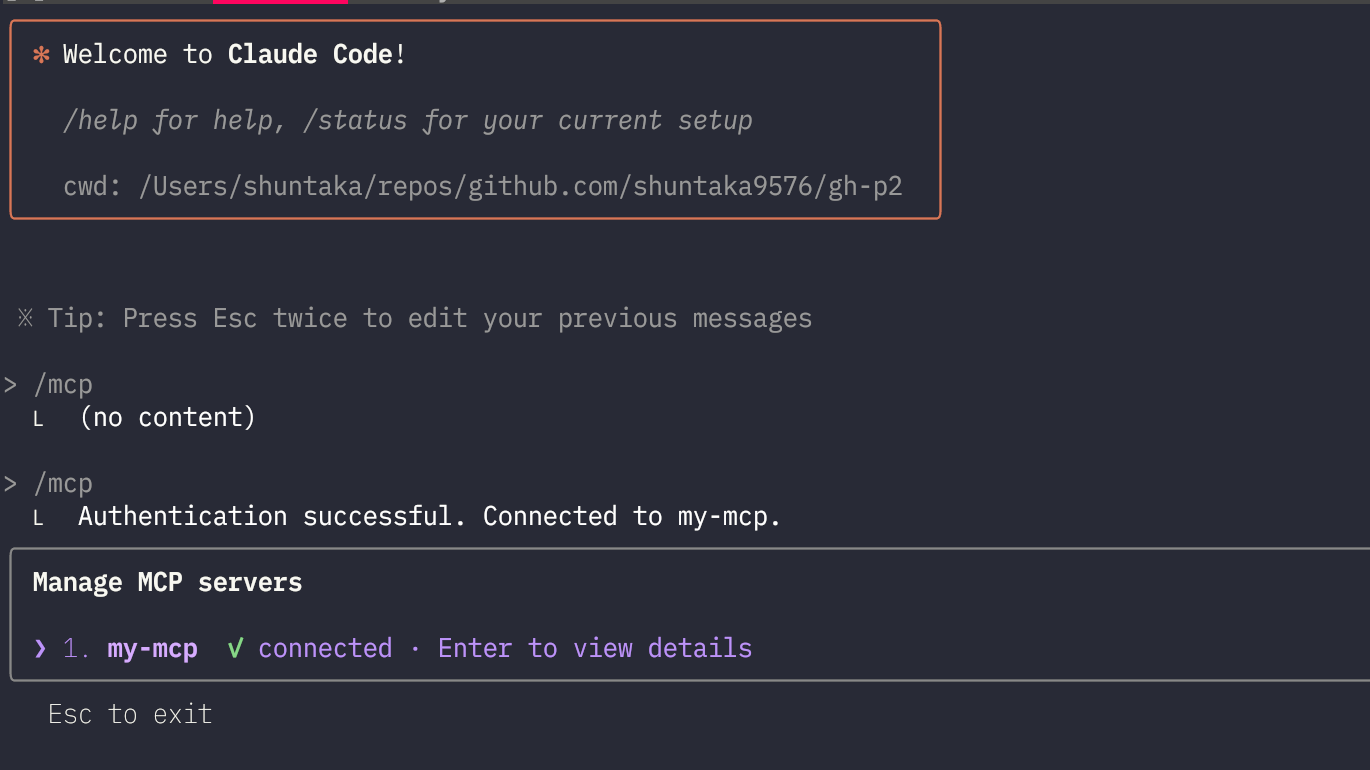Click the L result marker beside (no content)

38,420
